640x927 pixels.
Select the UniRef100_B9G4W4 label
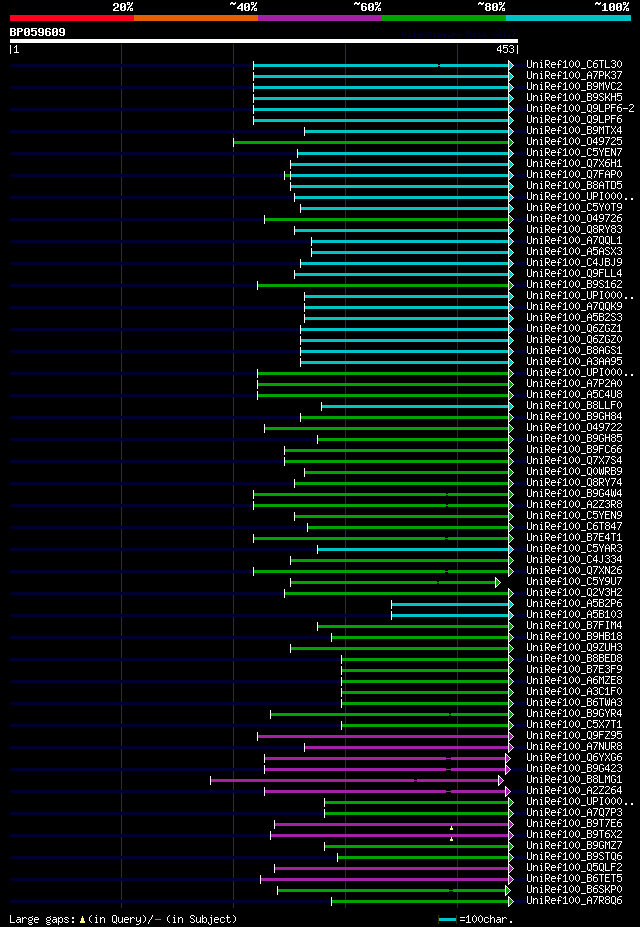tap(574, 494)
